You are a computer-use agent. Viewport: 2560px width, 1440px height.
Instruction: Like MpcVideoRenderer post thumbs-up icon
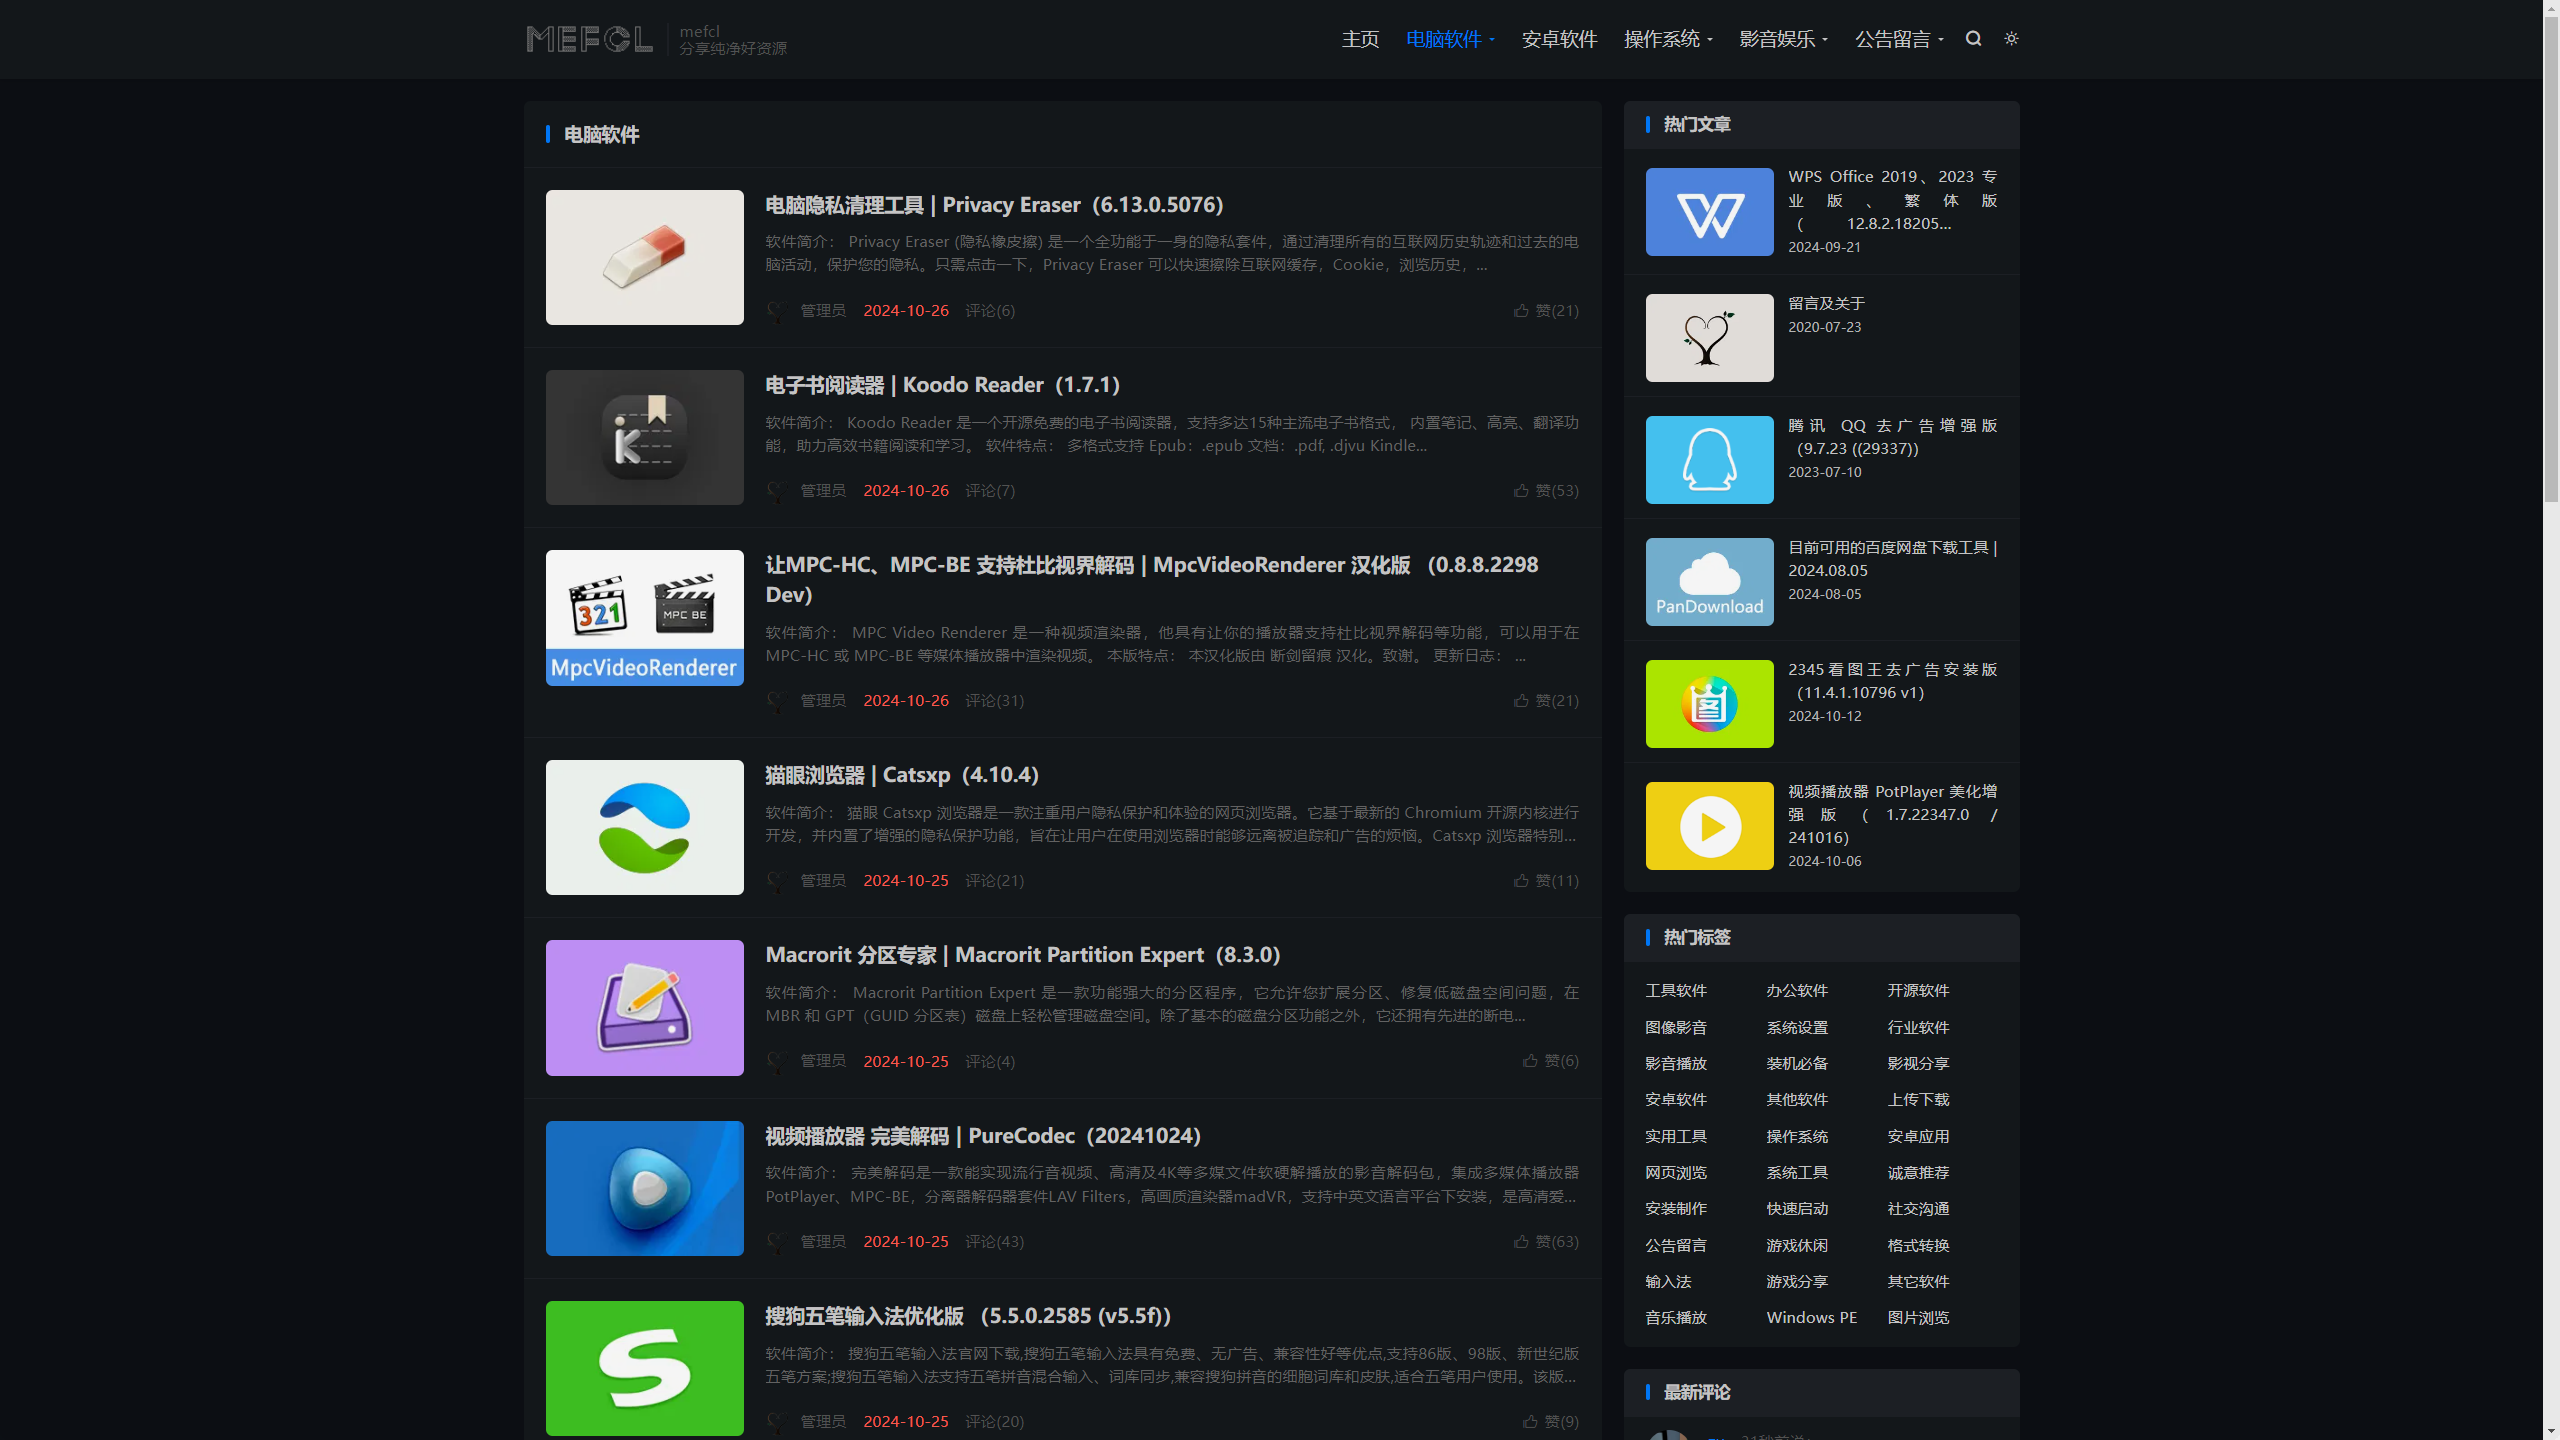click(x=1521, y=701)
